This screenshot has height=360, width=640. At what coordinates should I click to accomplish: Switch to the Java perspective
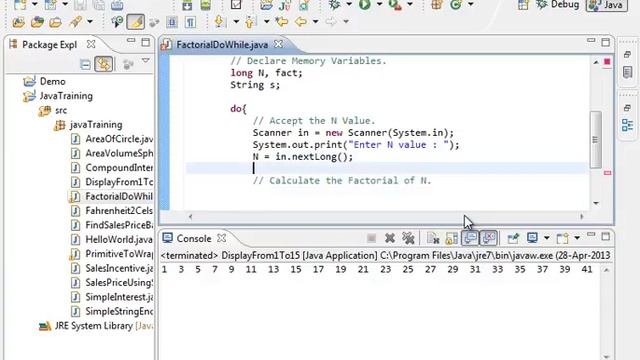607,5
